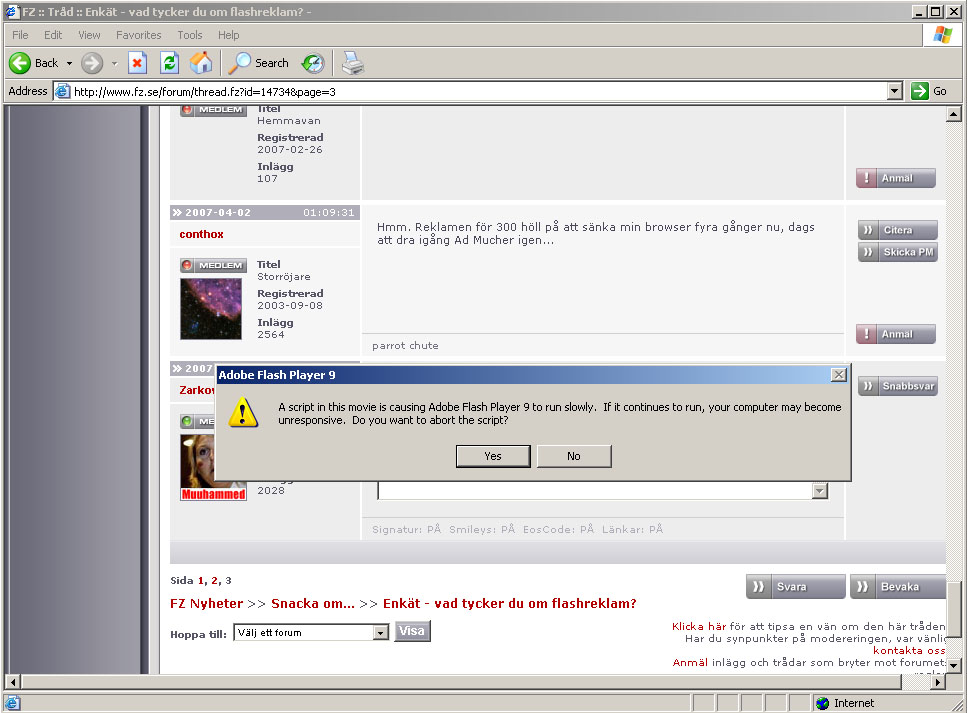Open the address bar URL dropdown
This screenshot has height=713, width=967.
pos(895,91)
